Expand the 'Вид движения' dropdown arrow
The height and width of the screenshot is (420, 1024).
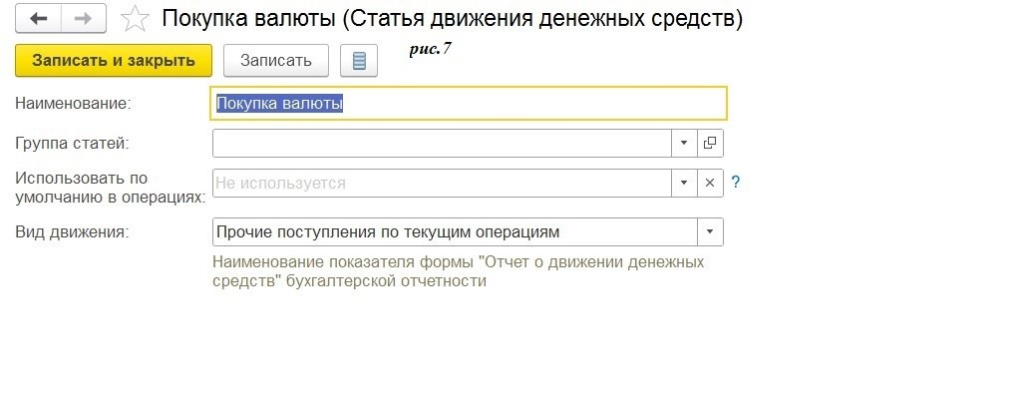(710, 232)
